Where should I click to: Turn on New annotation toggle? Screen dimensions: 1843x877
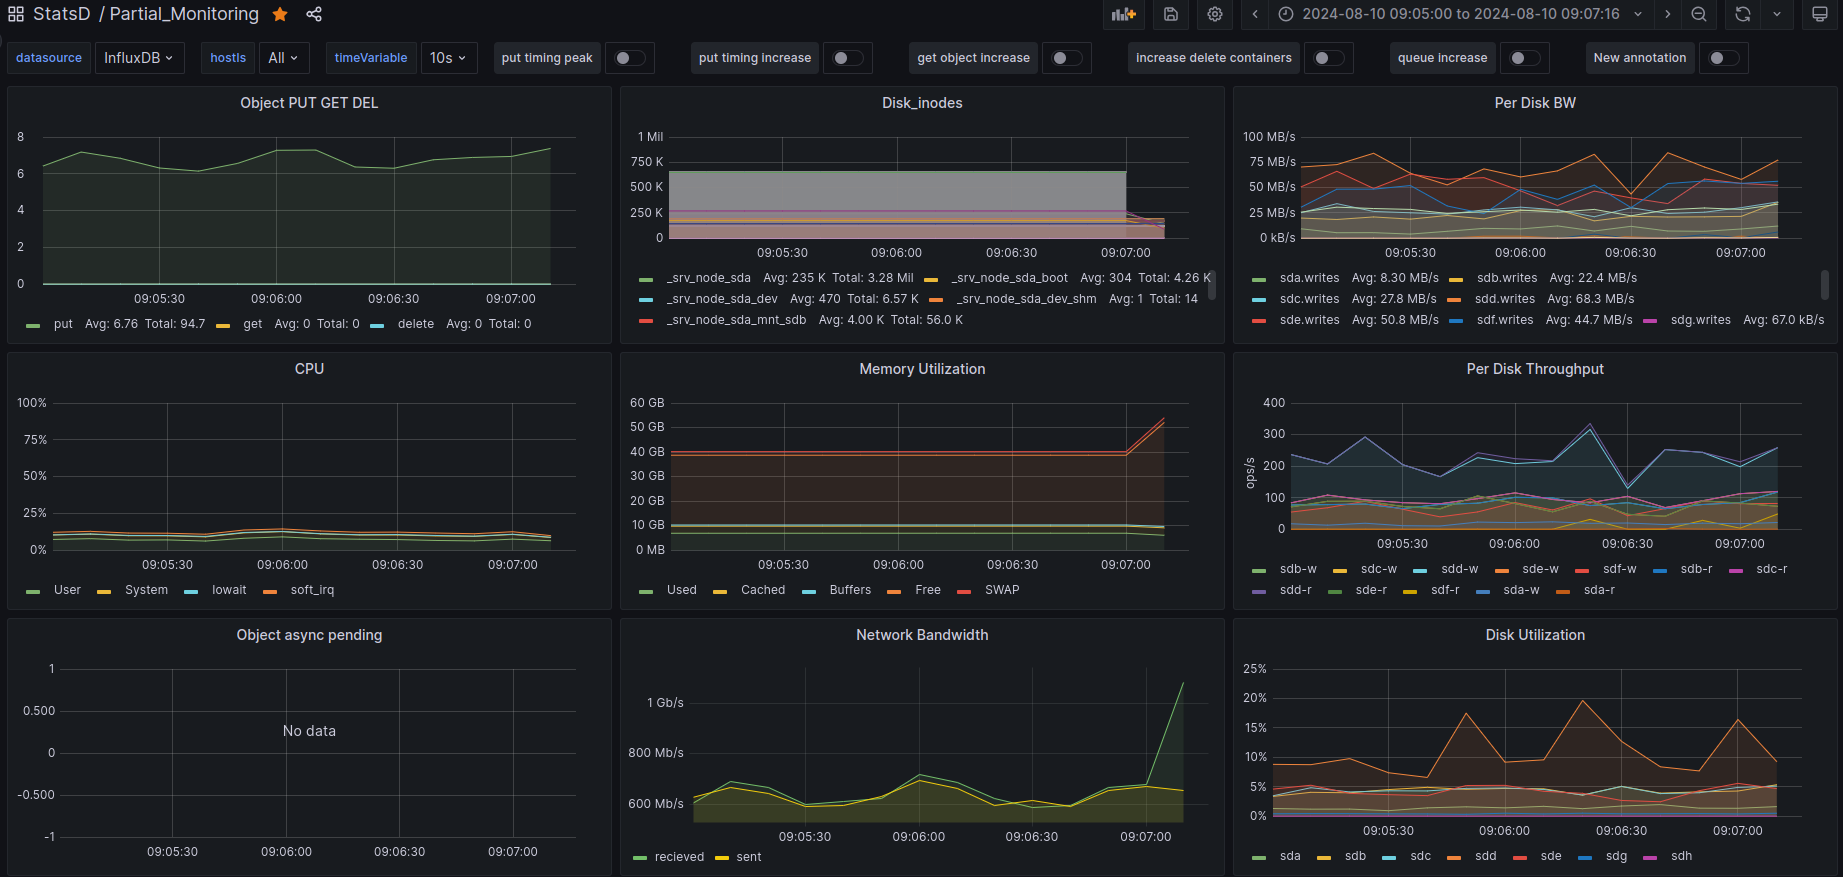pyautogui.click(x=1723, y=58)
